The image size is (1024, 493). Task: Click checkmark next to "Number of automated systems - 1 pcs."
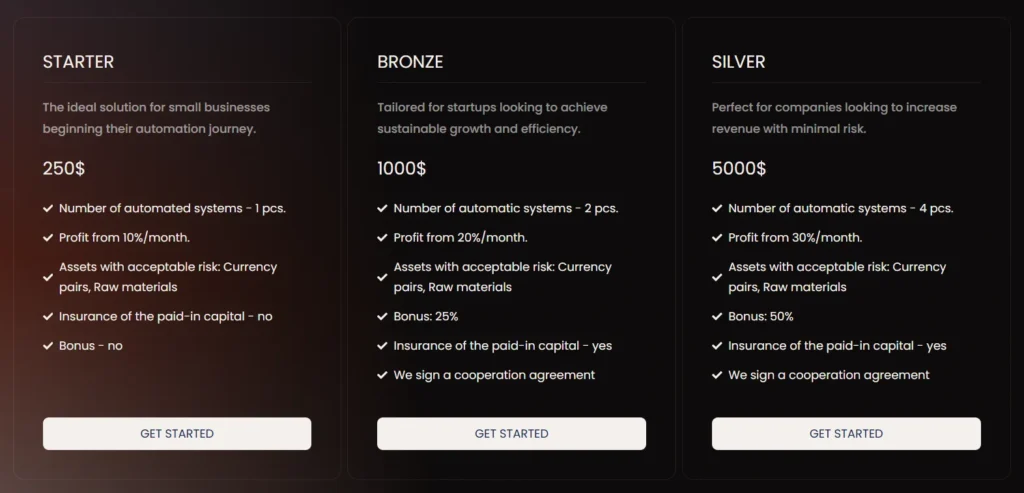tap(48, 209)
